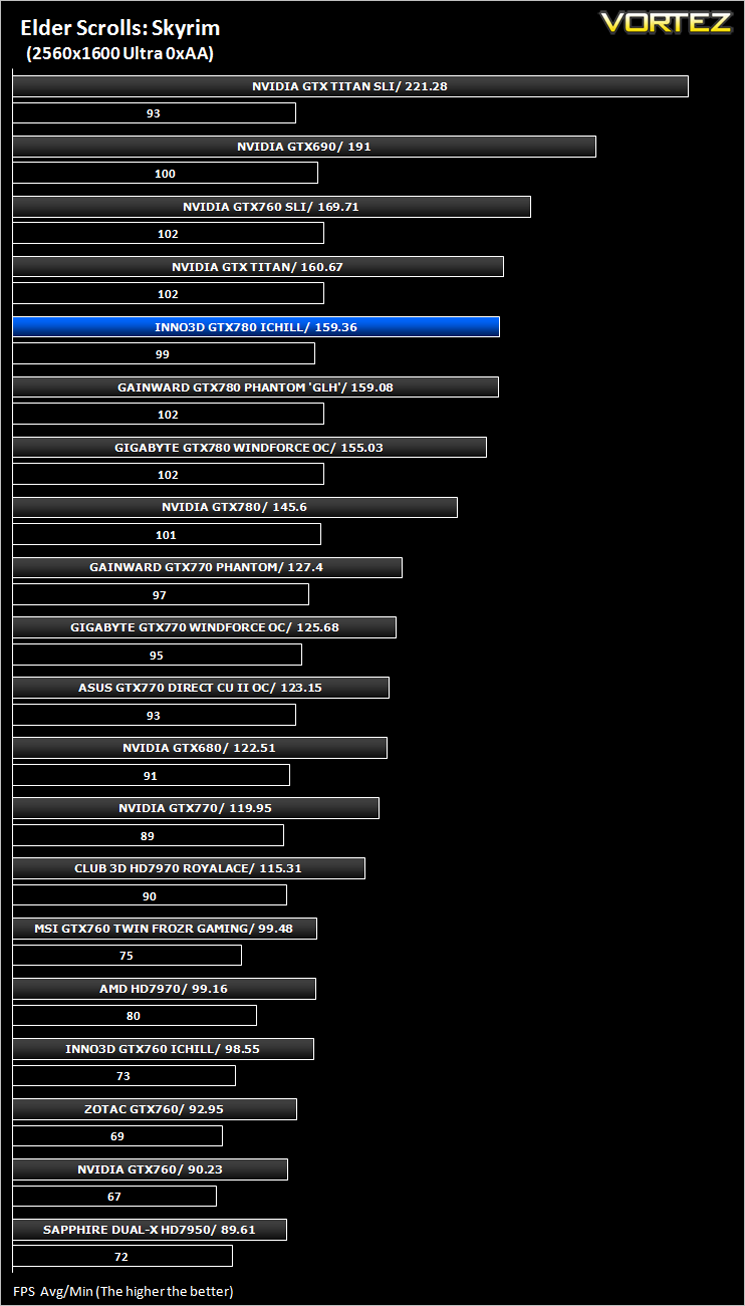Click the minimum FPS 100 bar under GTX690
Image resolution: width=745 pixels, height=1306 pixels.
point(165,174)
